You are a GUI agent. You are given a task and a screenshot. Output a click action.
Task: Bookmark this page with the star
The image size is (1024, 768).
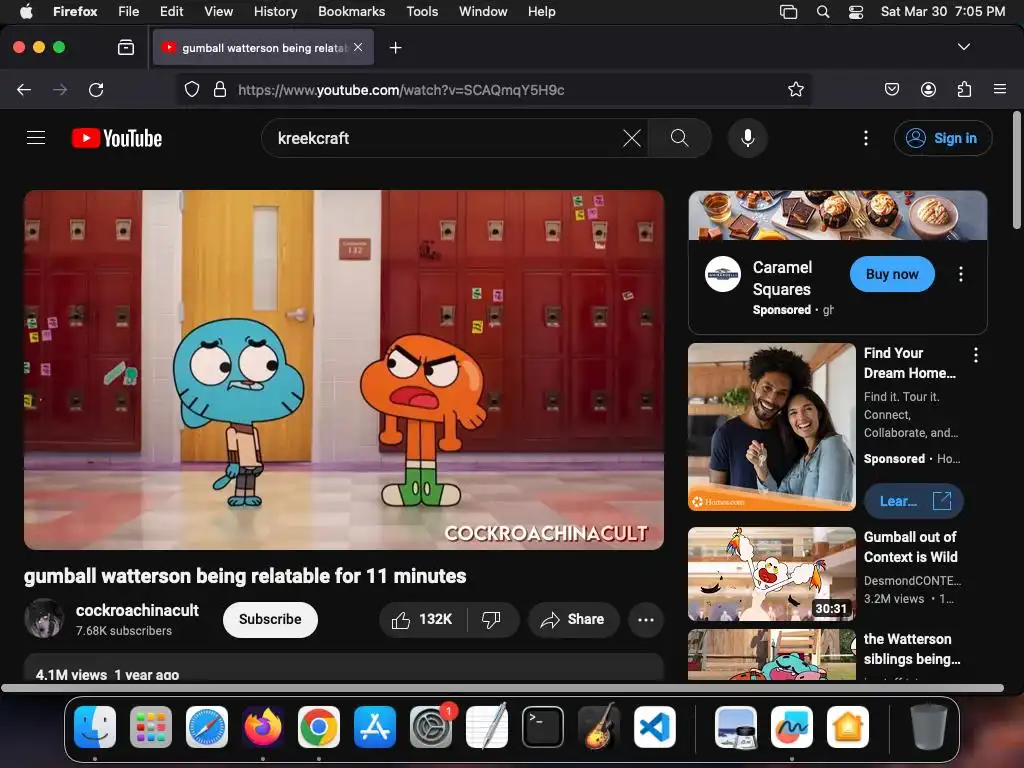tap(795, 89)
